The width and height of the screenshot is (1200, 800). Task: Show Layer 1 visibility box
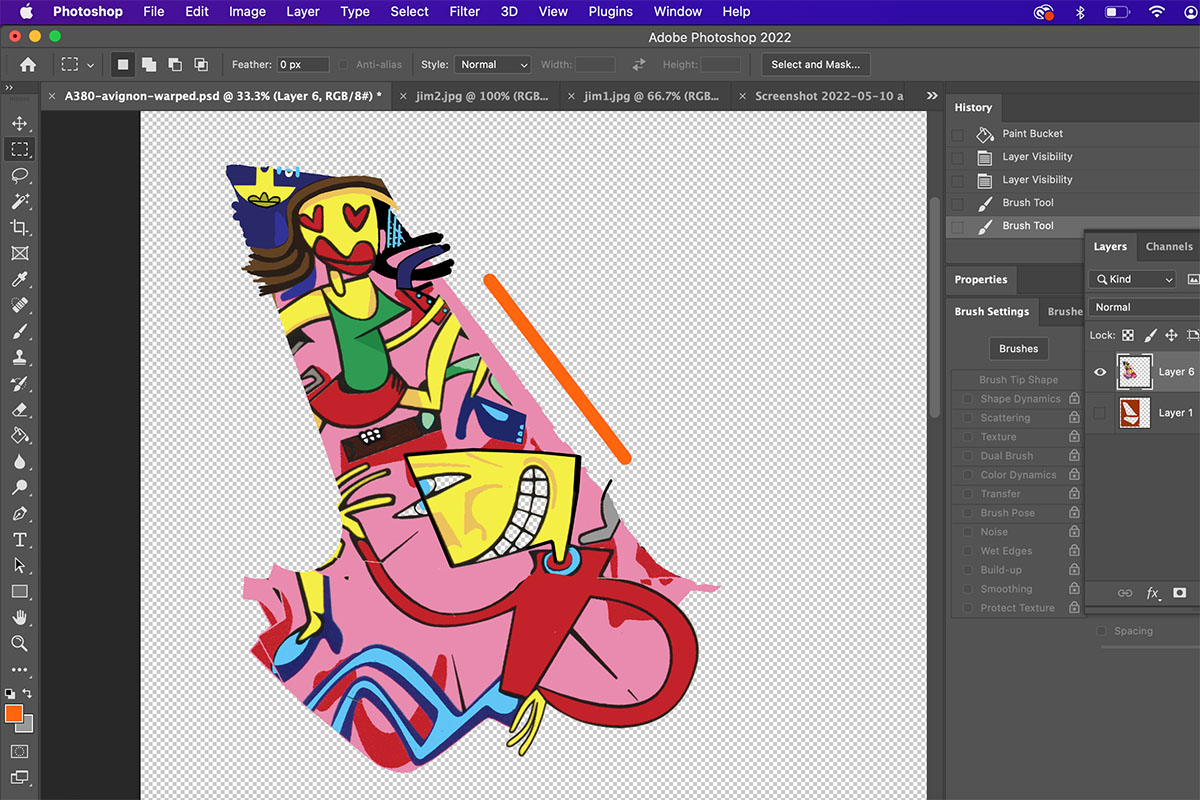(x=1100, y=413)
